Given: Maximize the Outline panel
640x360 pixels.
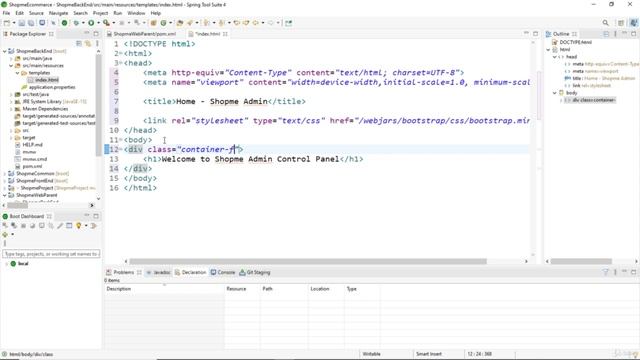Looking at the screenshot, I should (x=633, y=34).
